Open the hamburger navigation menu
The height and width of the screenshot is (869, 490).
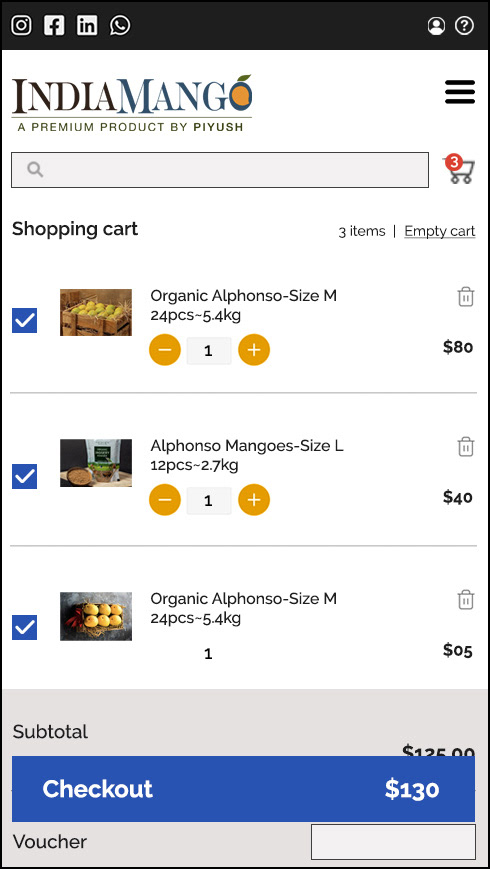[460, 92]
